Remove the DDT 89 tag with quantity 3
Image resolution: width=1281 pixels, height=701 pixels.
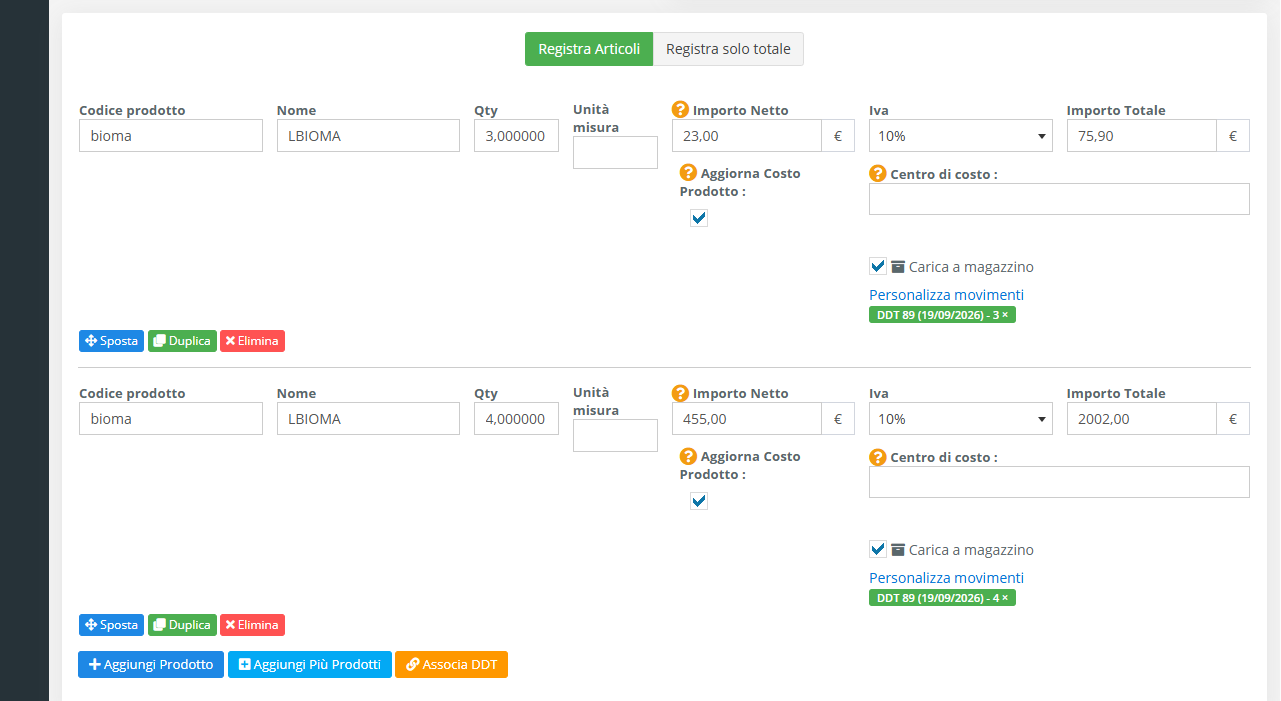point(1005,315)
